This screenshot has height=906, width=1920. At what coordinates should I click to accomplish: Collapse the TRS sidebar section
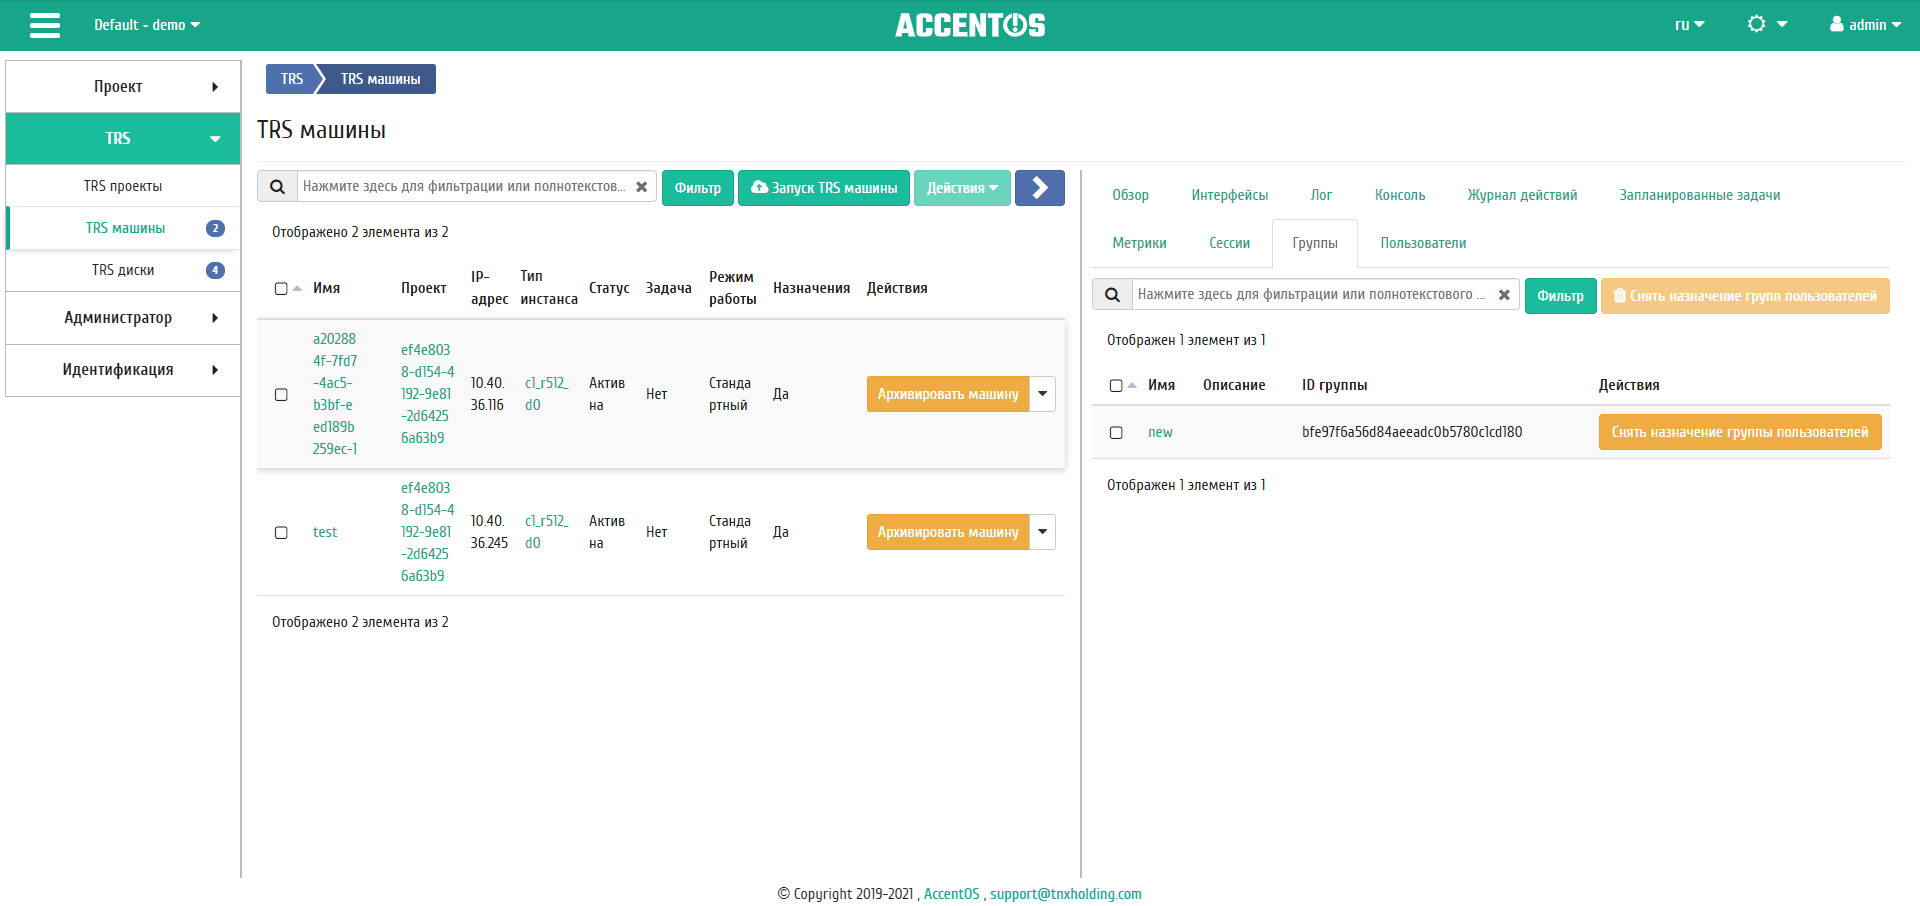click(123, 139)
